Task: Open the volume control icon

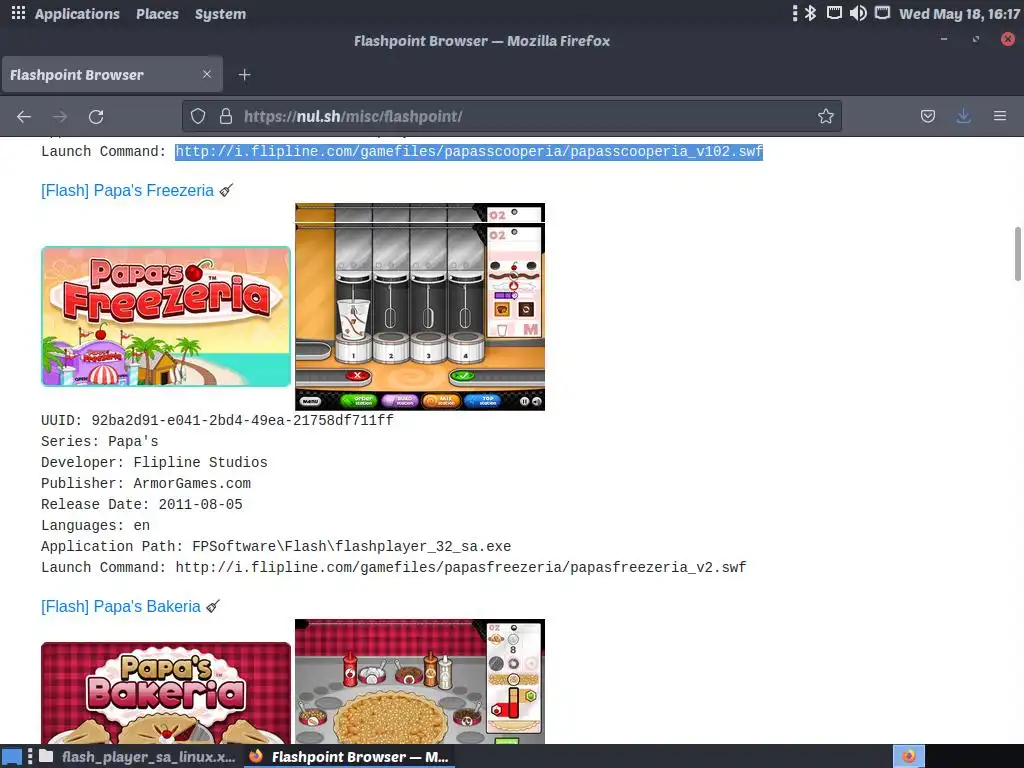Action: (x=858, y=13)
